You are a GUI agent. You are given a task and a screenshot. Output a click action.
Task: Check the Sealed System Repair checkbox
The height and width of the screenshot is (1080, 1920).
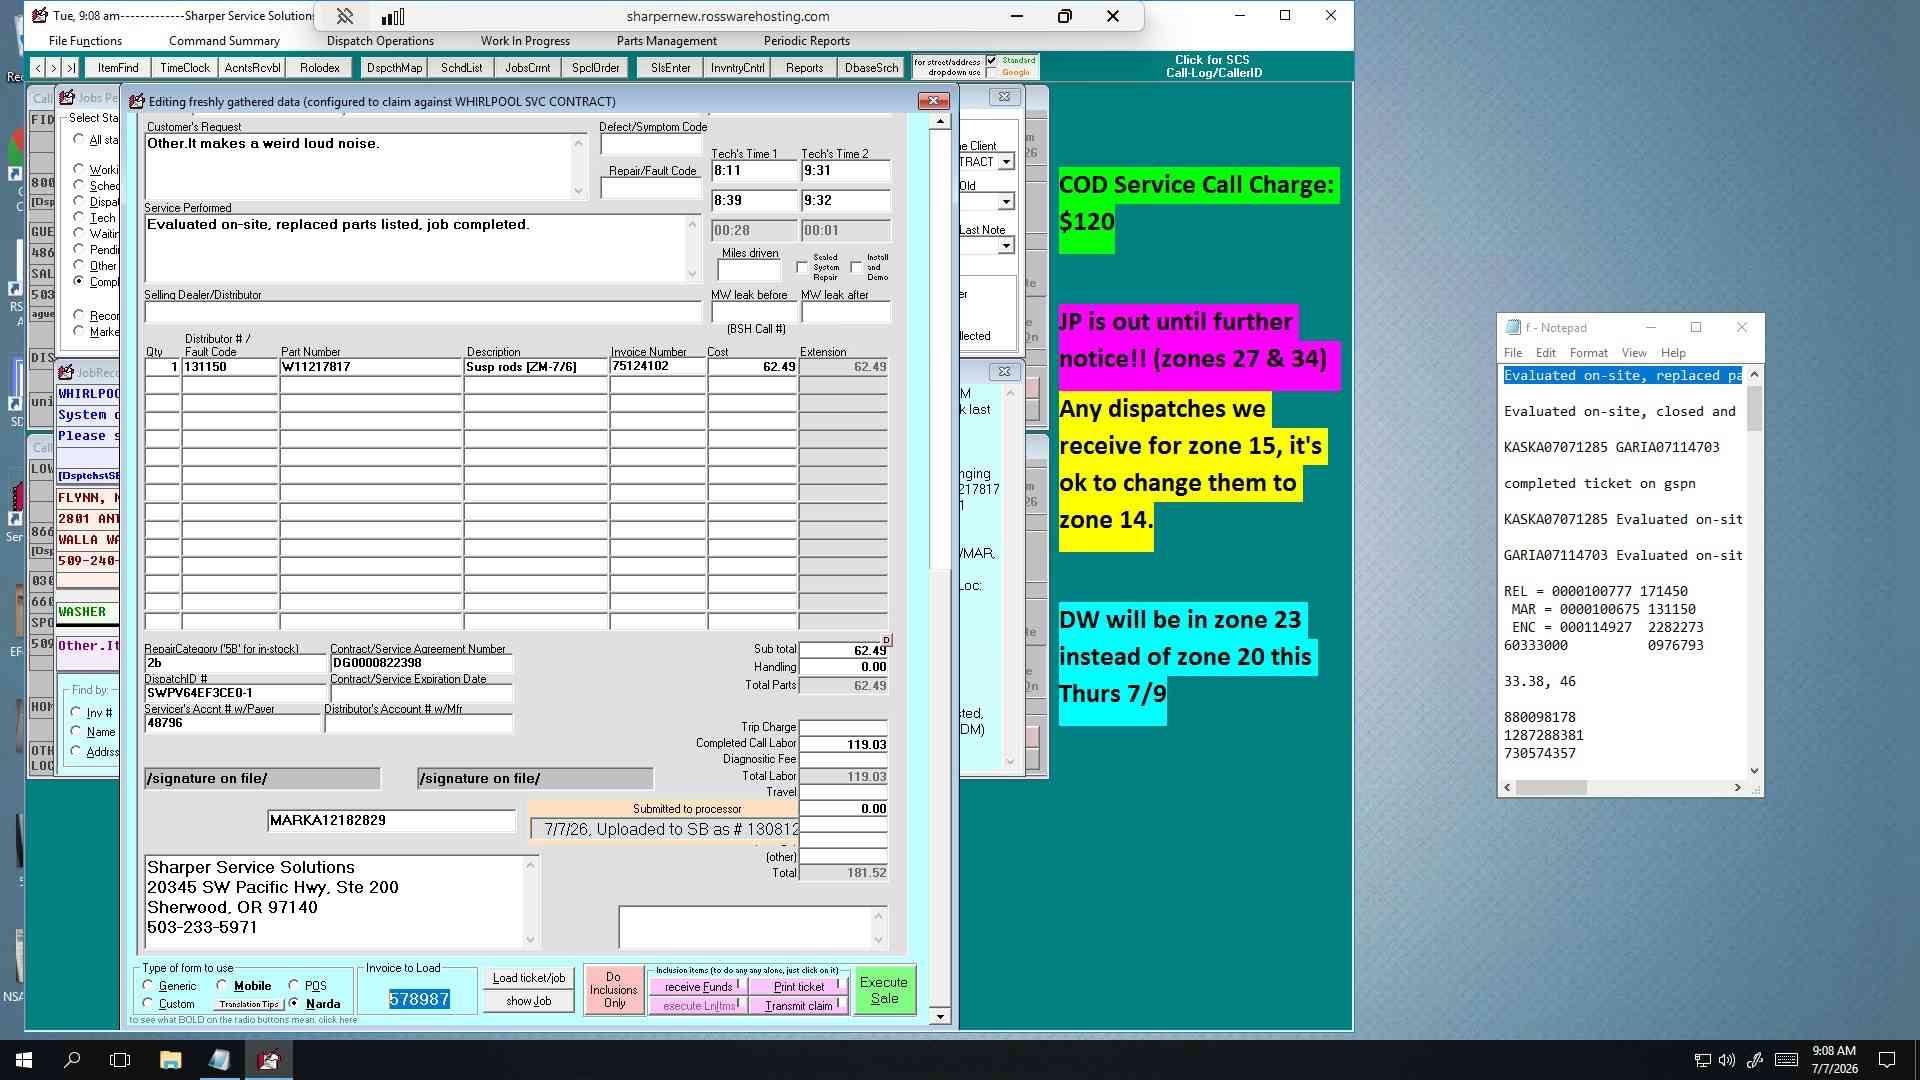(802, 267)
